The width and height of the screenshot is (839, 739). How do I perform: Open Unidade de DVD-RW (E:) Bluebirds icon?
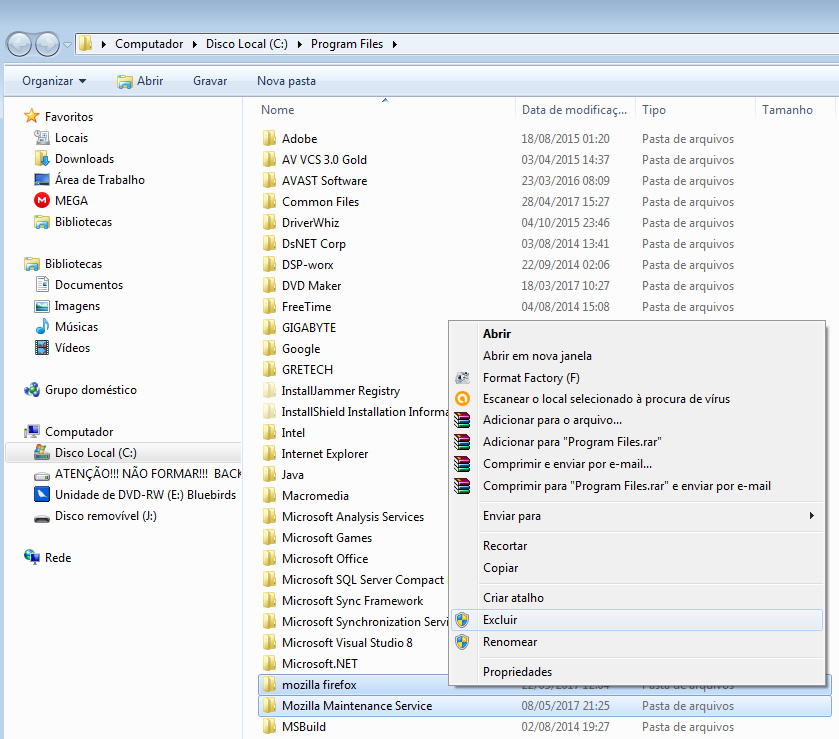pyautogui.click(x=42, y=494)
